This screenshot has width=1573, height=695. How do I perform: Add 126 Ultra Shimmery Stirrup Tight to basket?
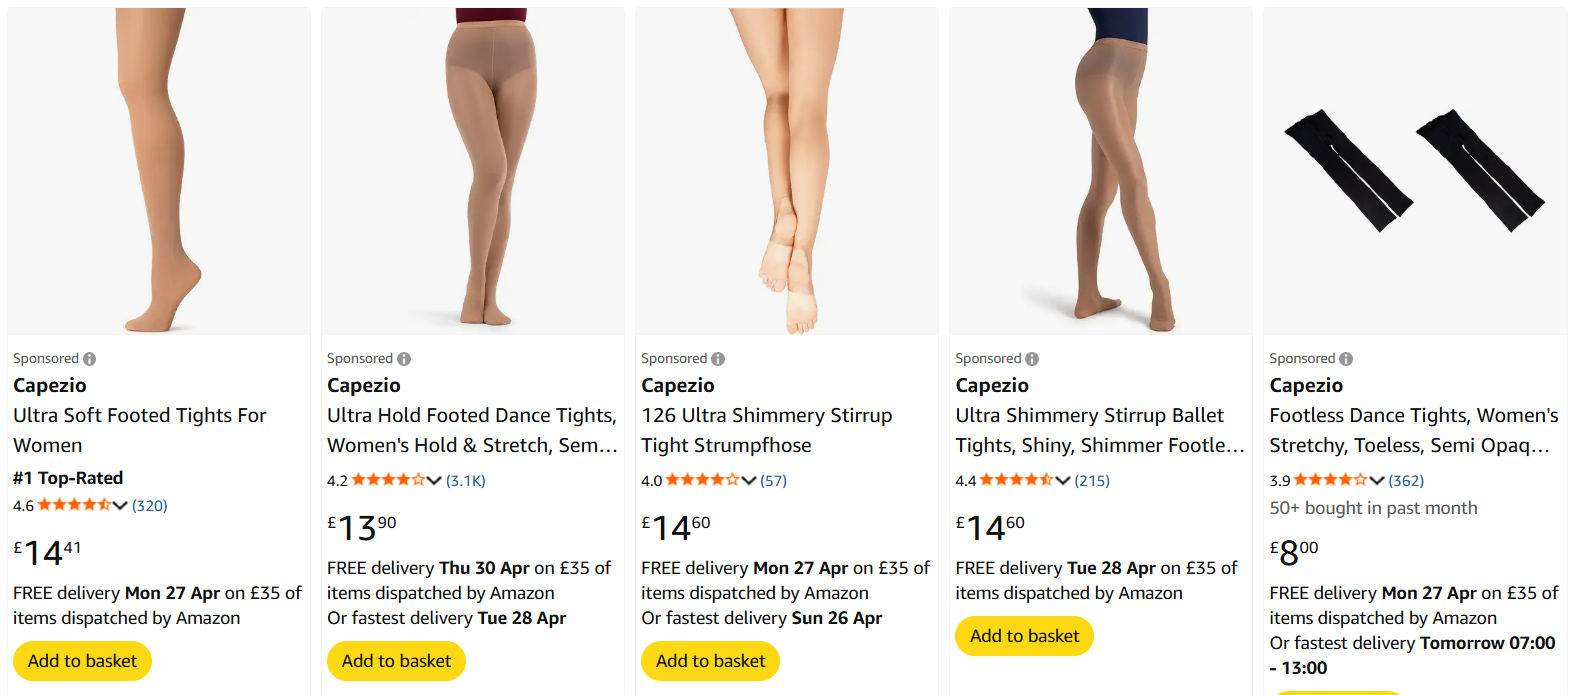[x=710, y=661]
